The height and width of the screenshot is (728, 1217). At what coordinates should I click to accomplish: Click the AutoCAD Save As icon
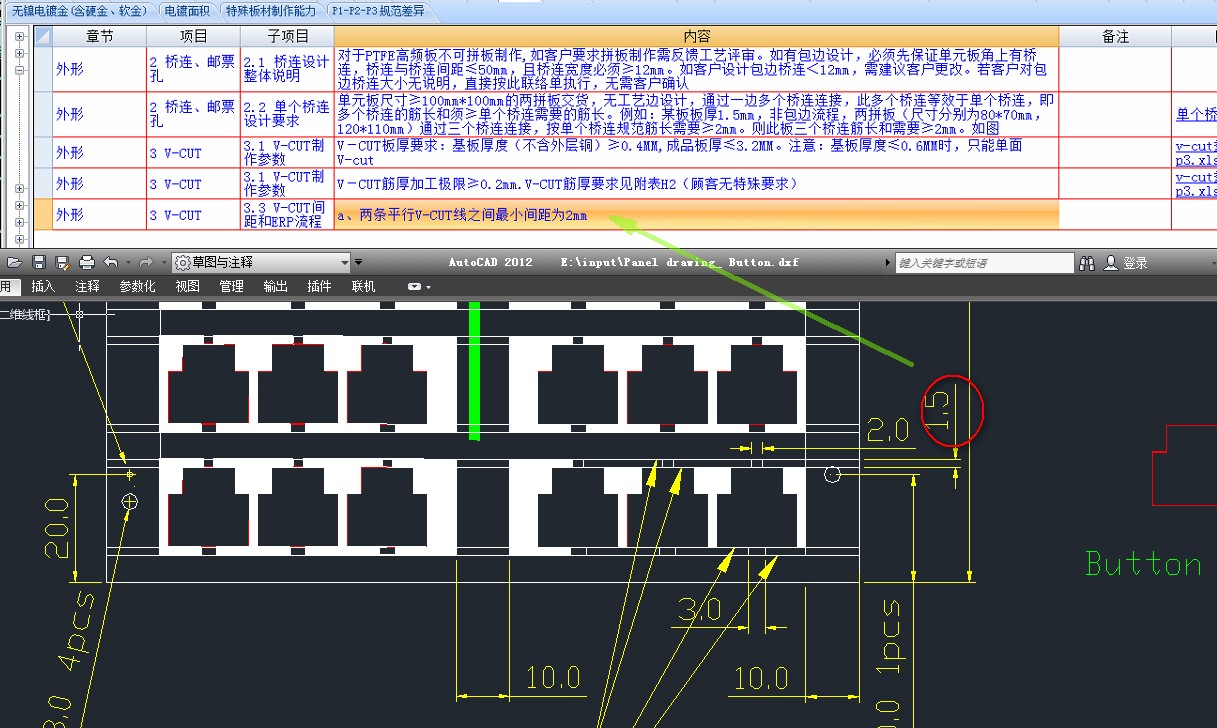pyautogui.click(x=62, y=262)
